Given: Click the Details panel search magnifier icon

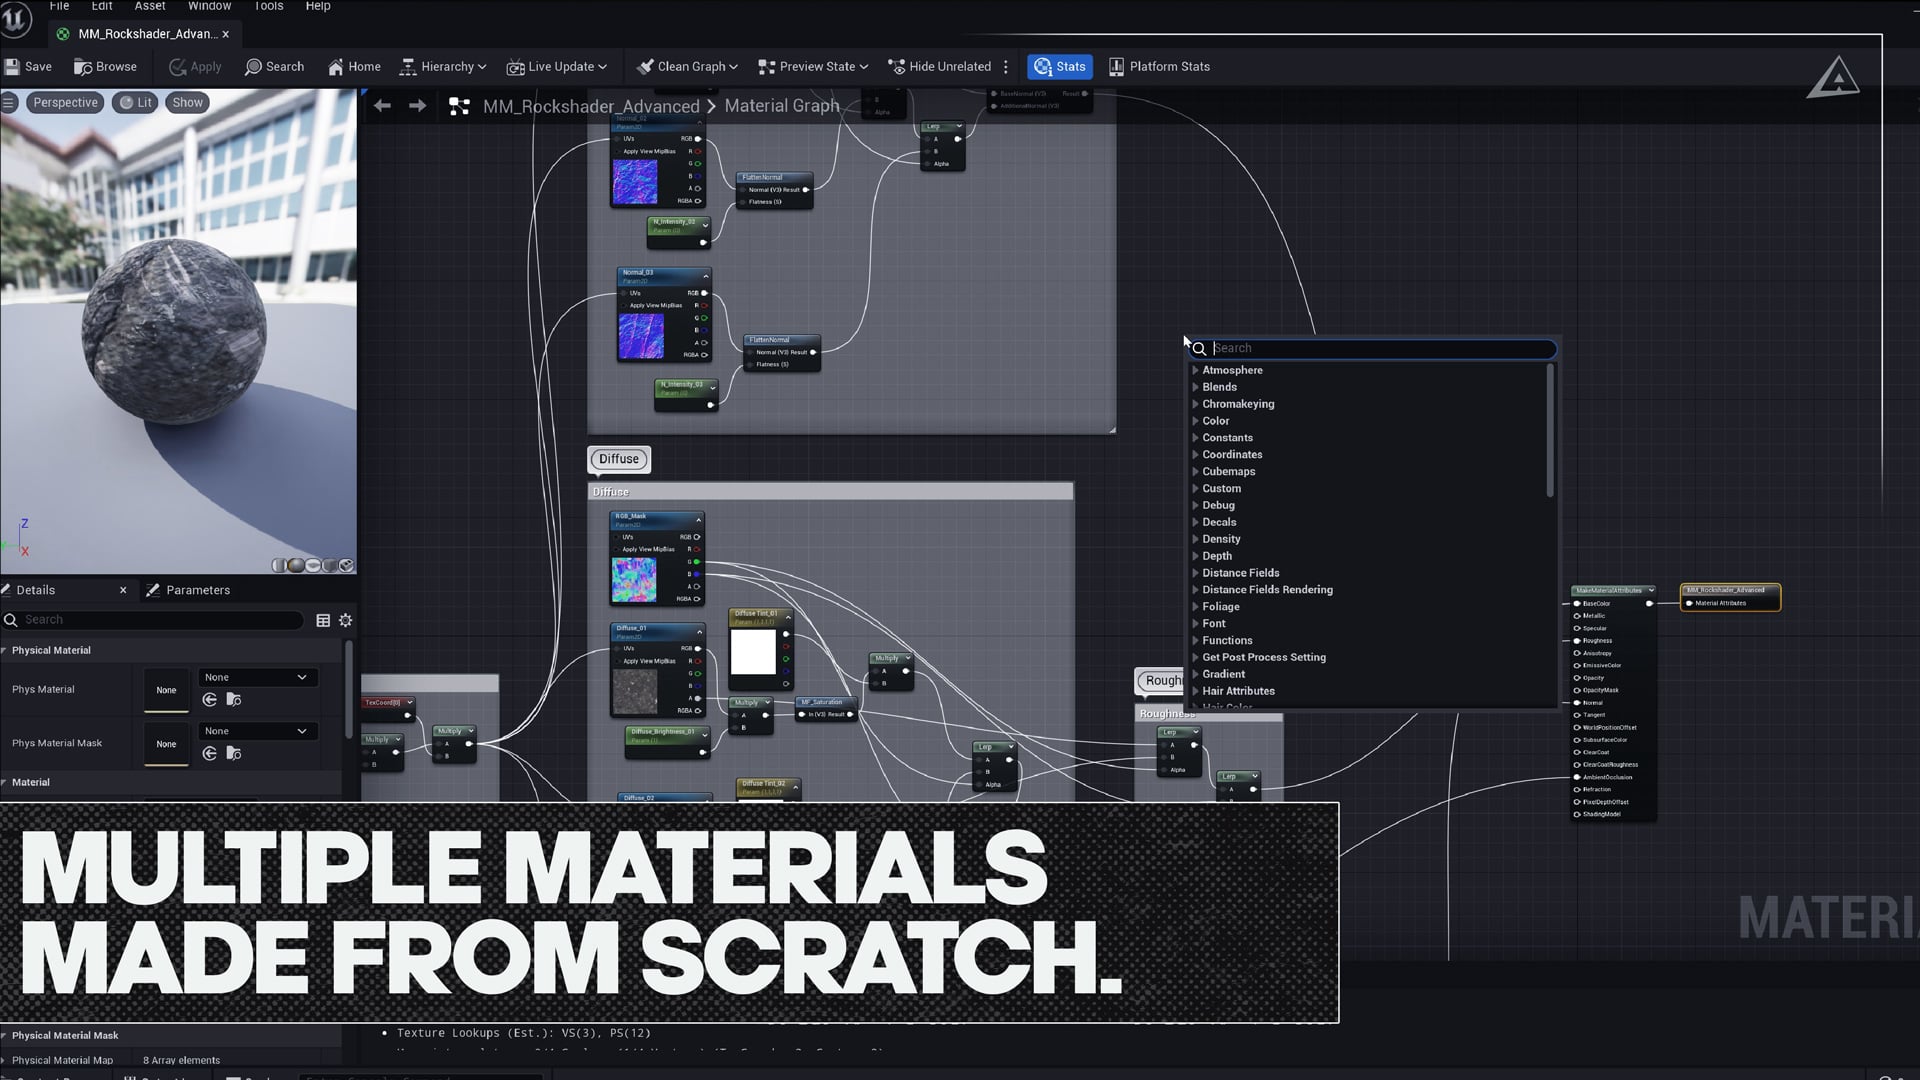Looking at the screenshot, I should coord(11,621).
